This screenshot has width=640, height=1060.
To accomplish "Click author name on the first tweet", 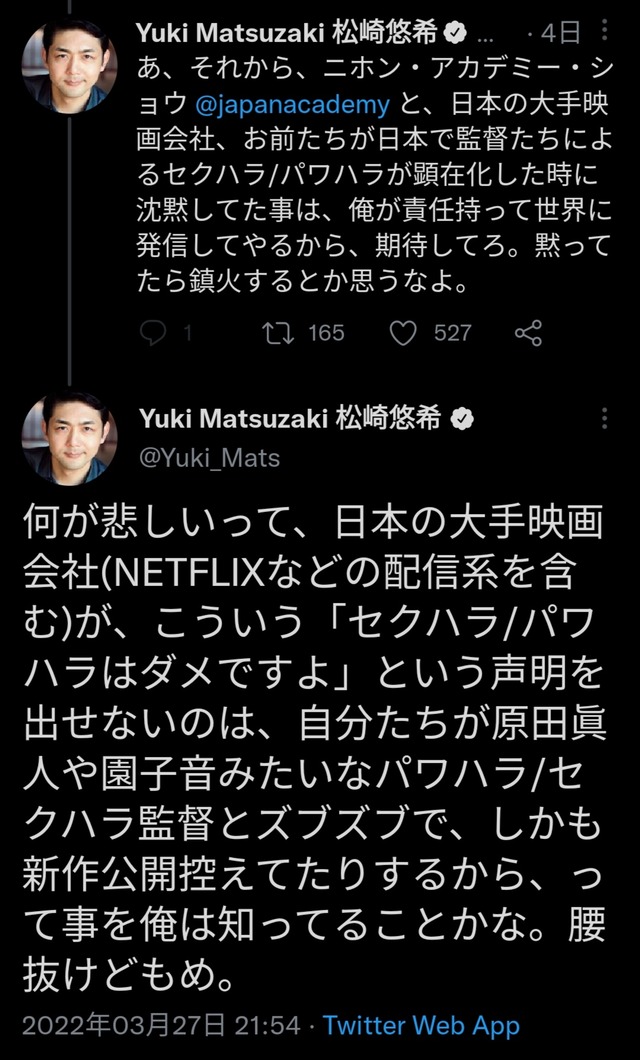I will 287,32.
